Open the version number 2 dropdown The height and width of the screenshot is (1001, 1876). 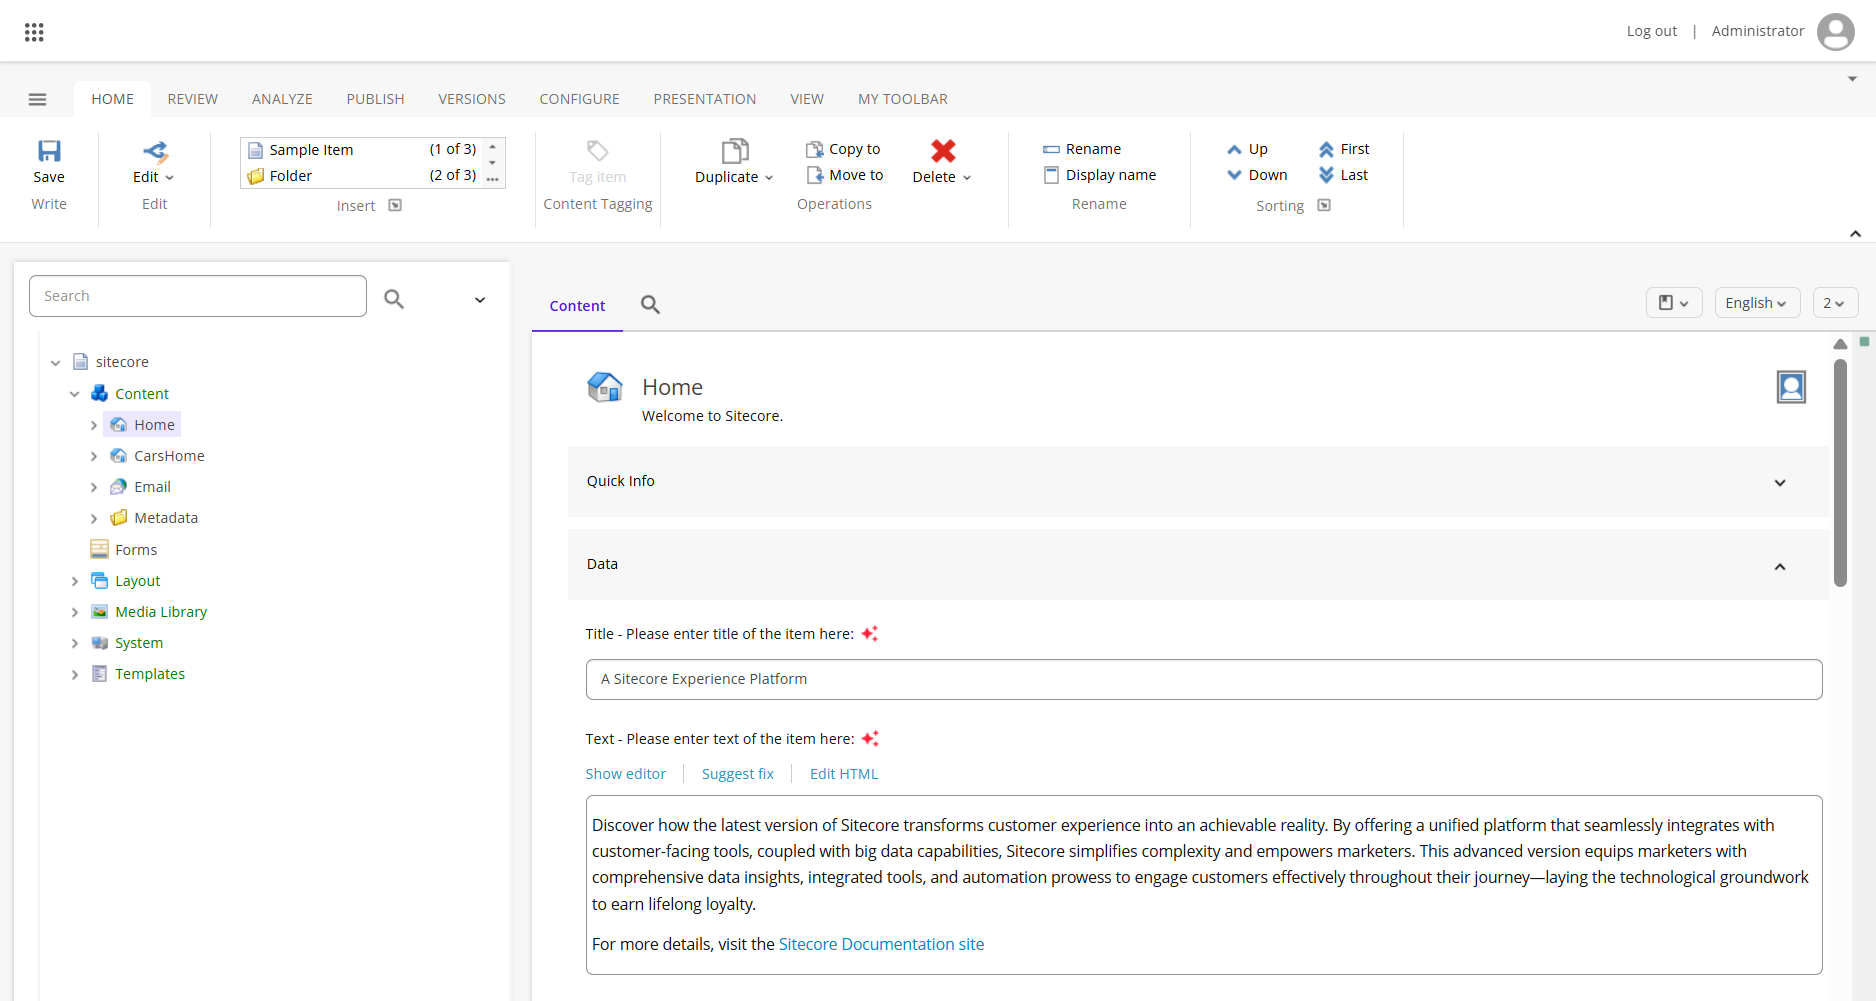pos(1835,303)
